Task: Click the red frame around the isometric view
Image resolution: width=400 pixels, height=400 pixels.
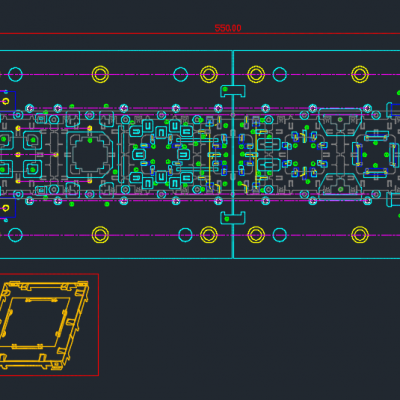Action: pyautogui.click(x=49, y=325)
